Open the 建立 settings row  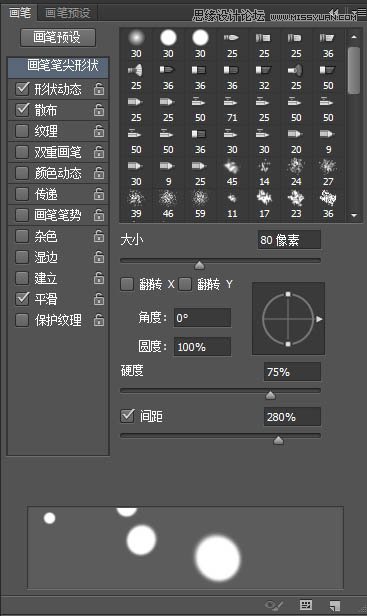46,278
